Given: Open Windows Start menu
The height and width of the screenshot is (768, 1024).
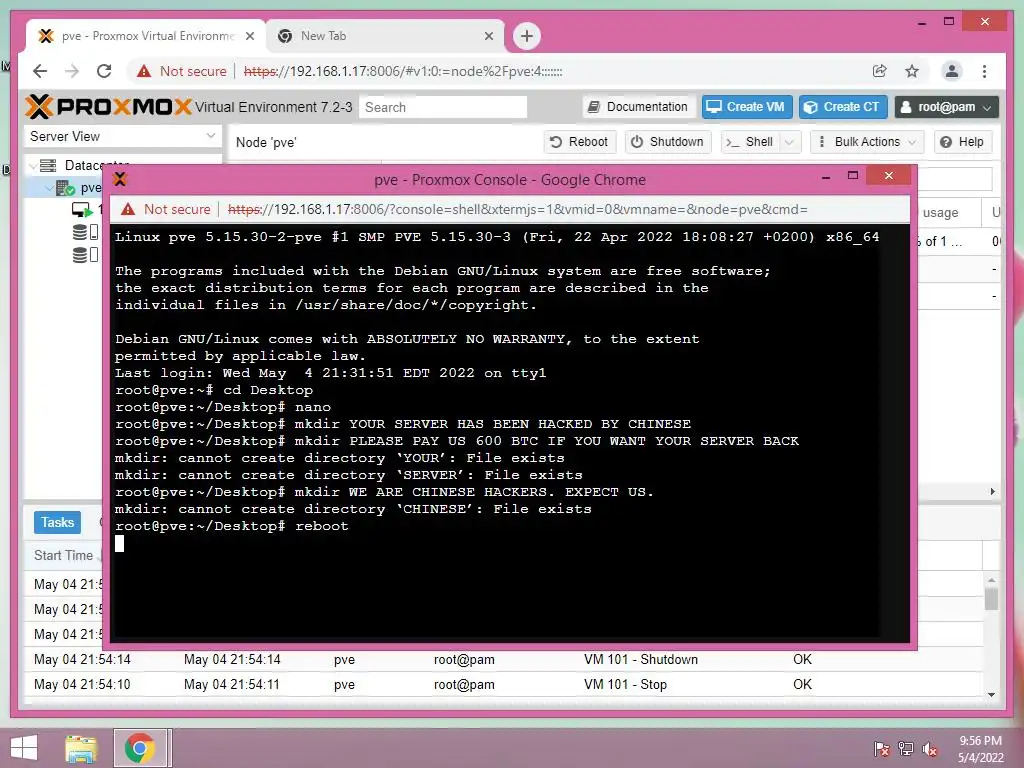Looking at the screenshot, I should click(x=24, y=748).
